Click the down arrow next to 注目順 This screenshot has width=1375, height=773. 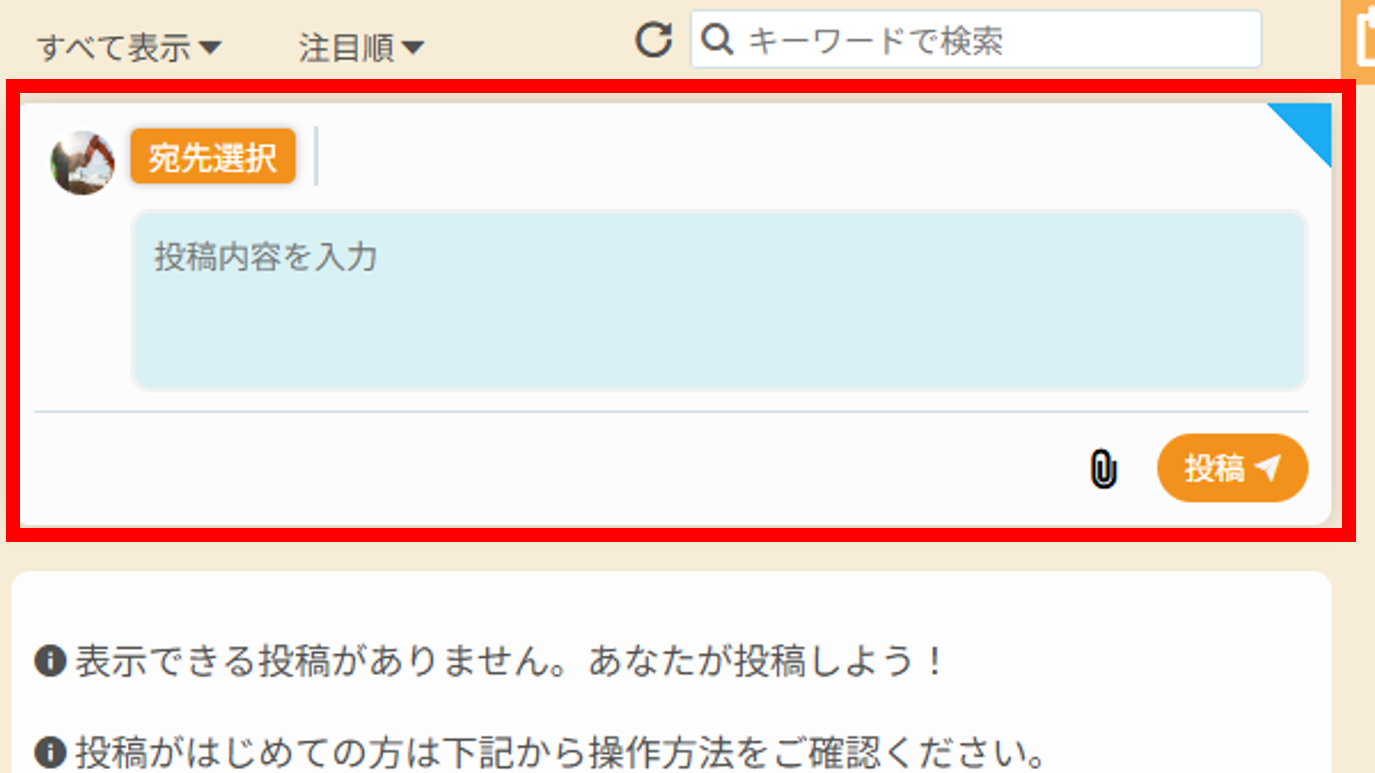(412, 47)
